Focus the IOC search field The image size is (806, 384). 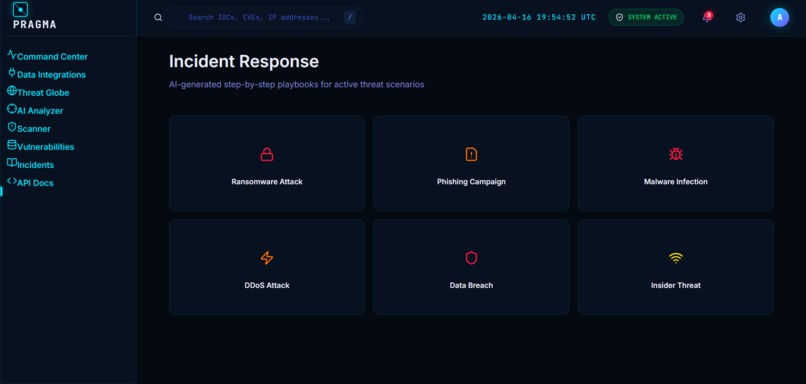[264, 17]
